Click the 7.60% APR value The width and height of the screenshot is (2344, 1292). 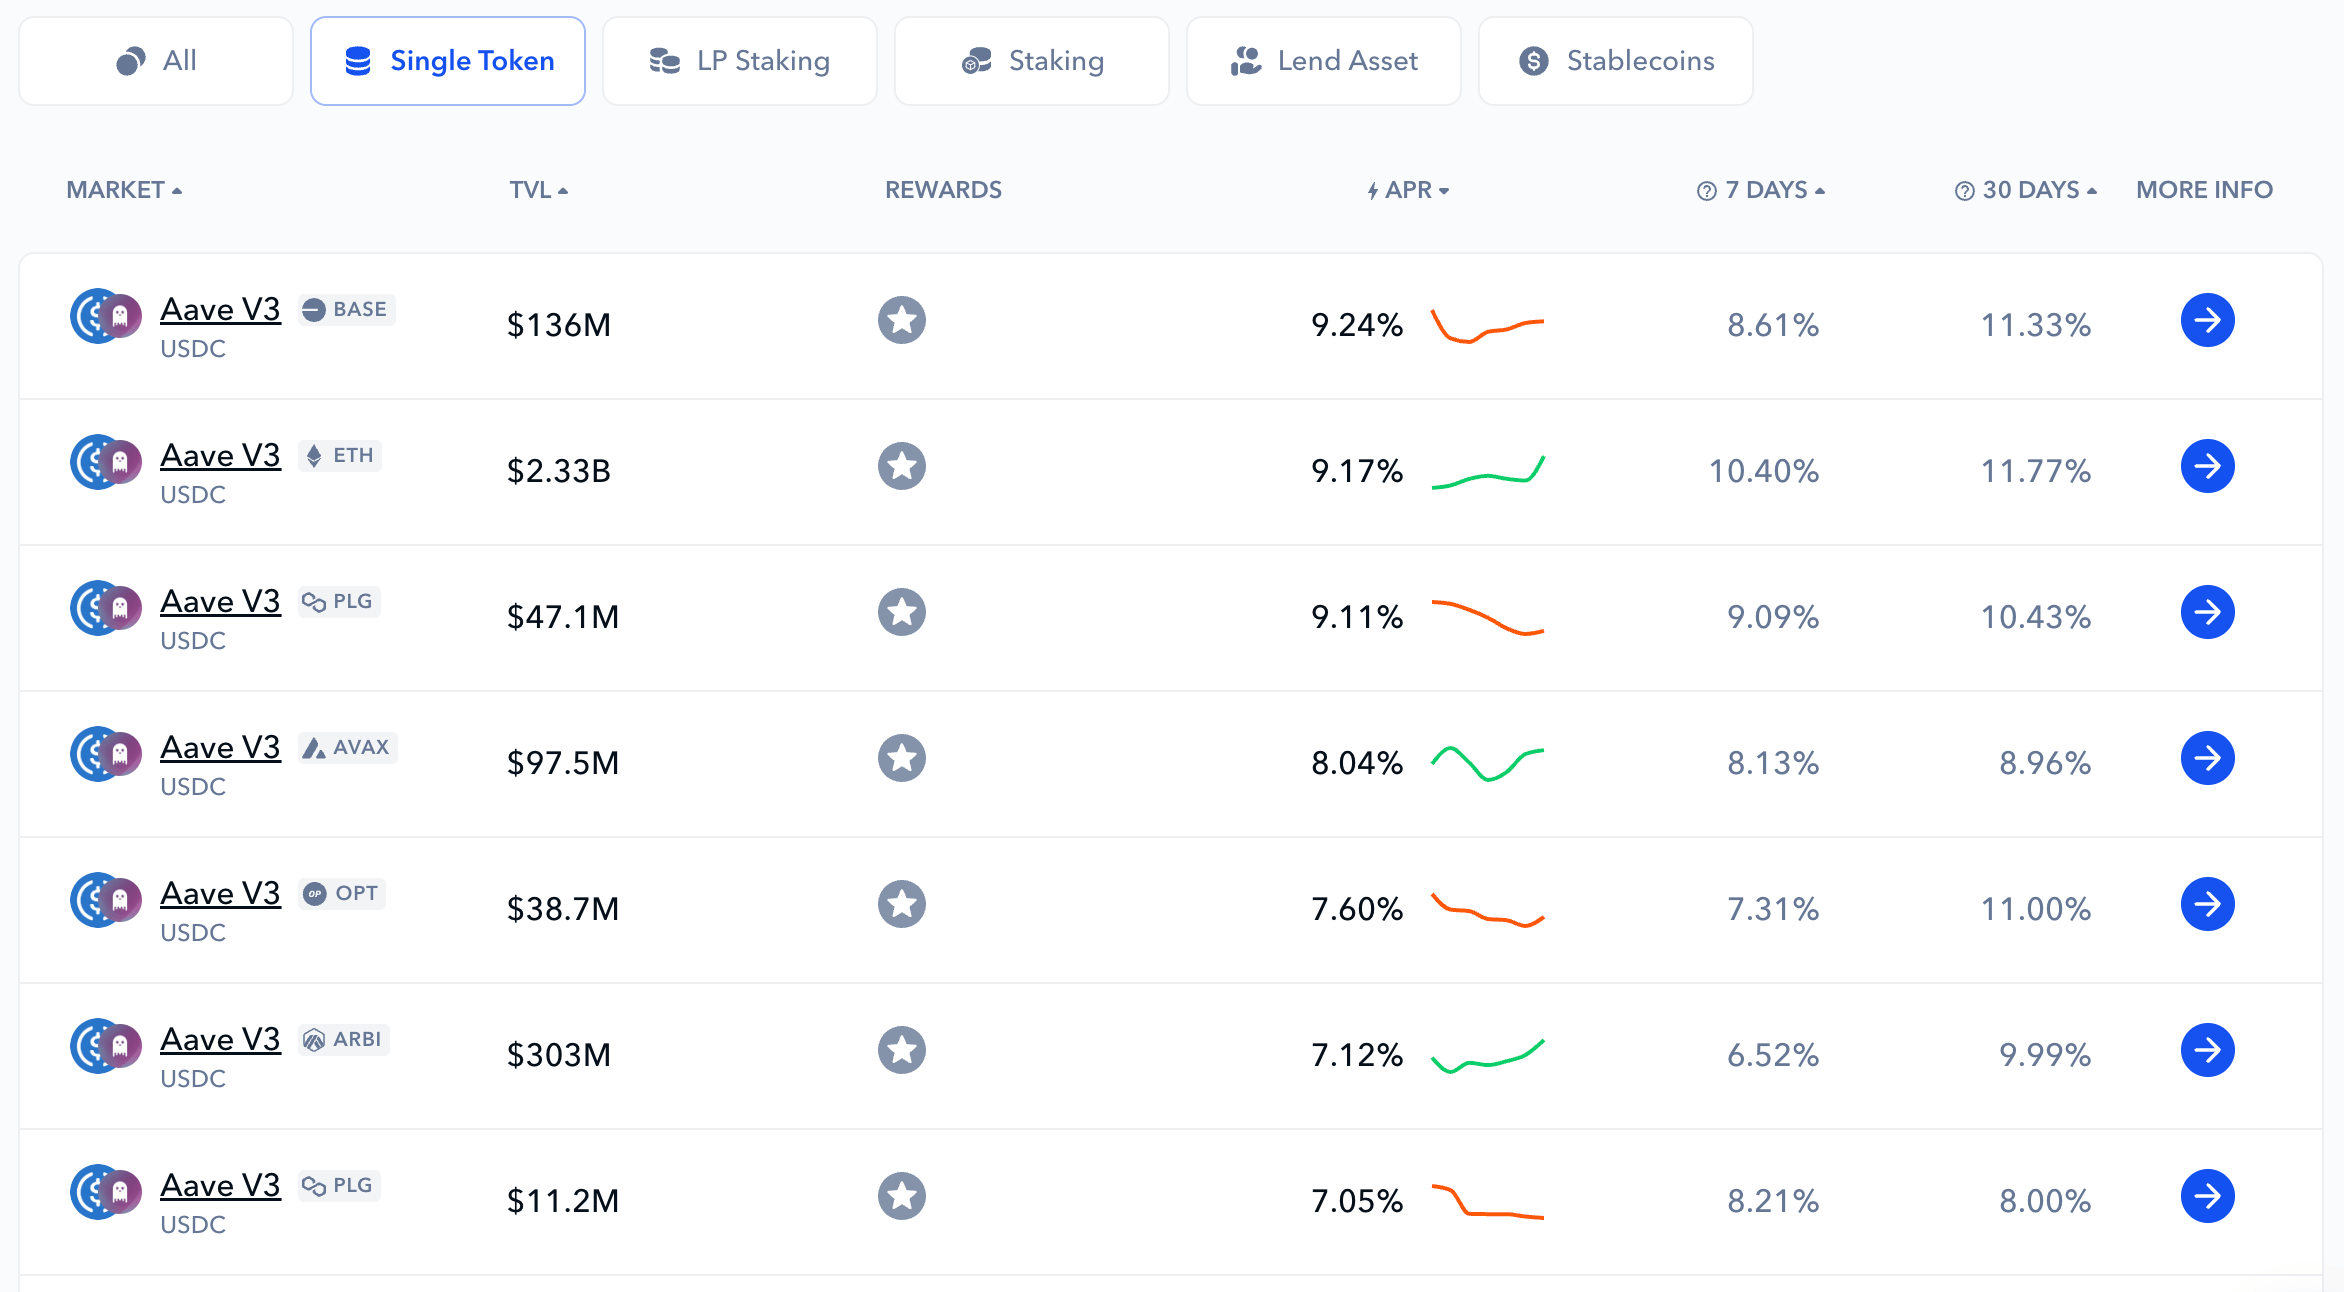[x=1357, y=909]
